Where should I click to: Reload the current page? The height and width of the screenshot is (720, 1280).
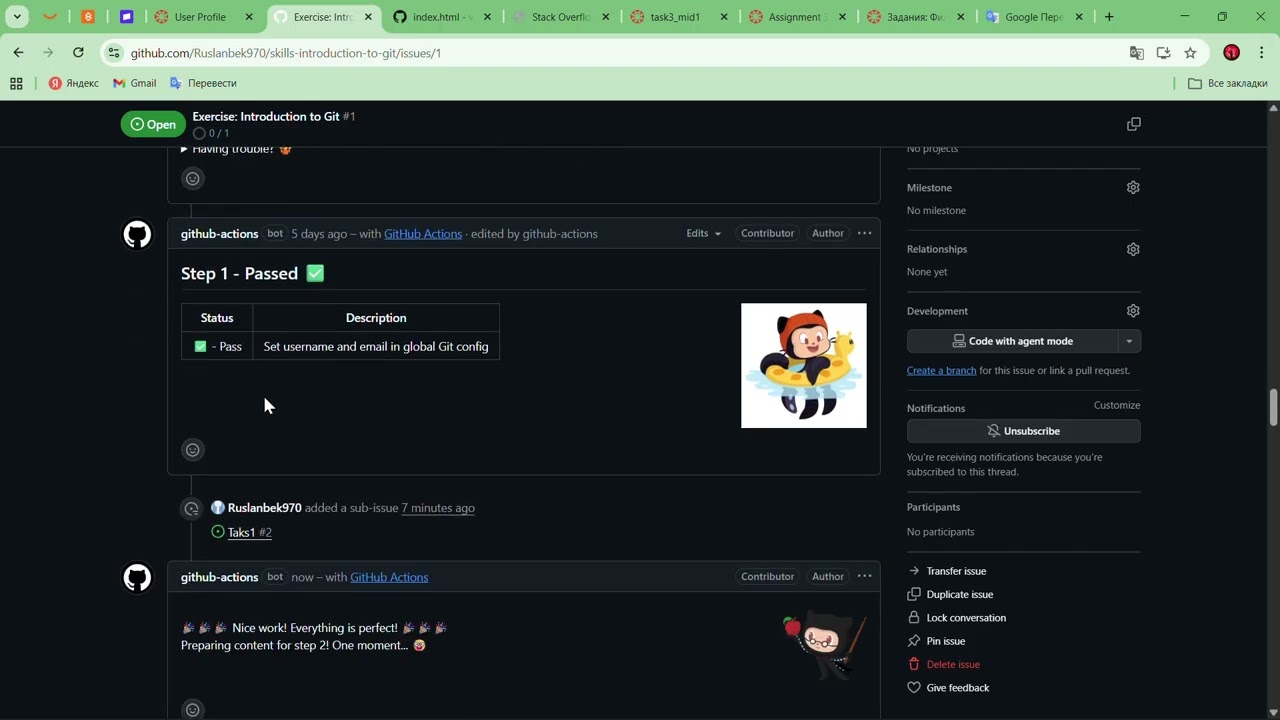tap(78, 52)
